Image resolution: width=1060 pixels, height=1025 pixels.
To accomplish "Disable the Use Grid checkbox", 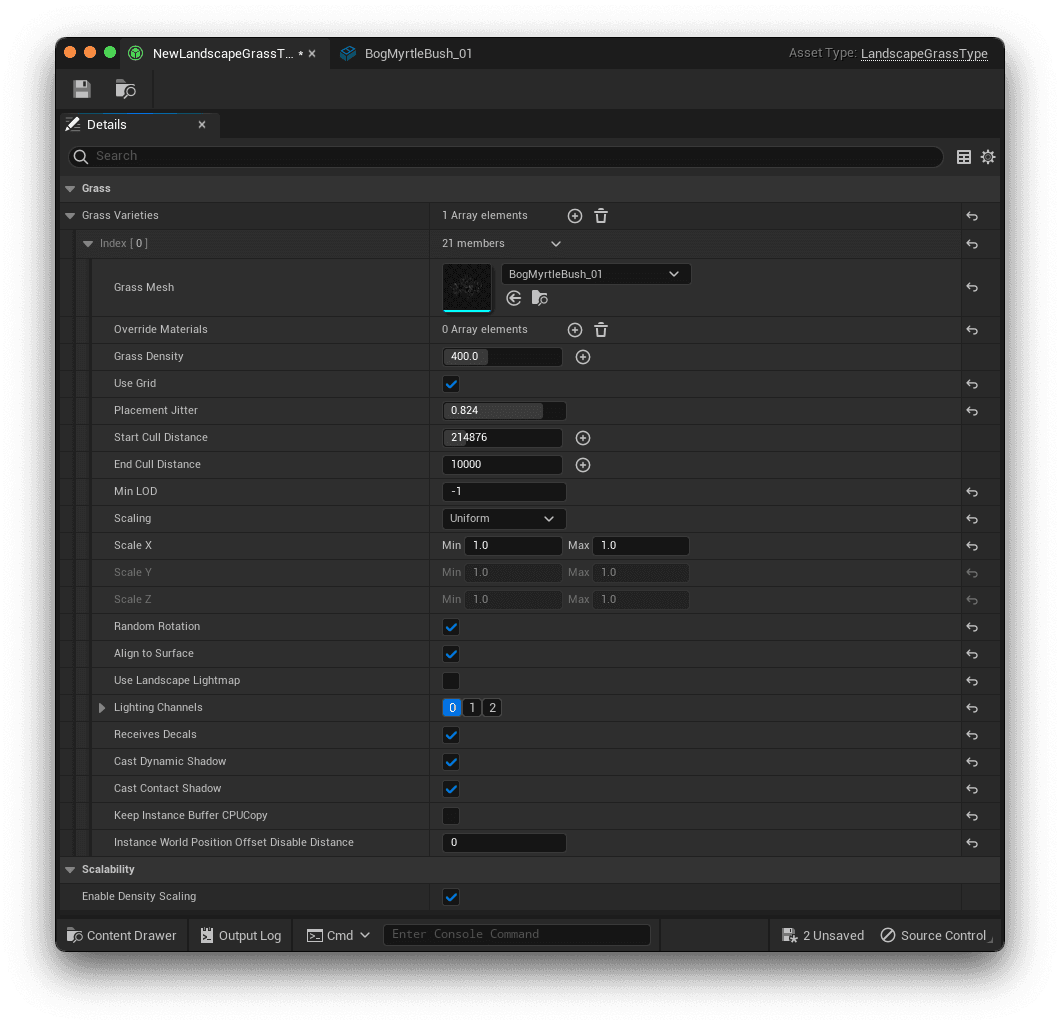I will click(450, 383).
